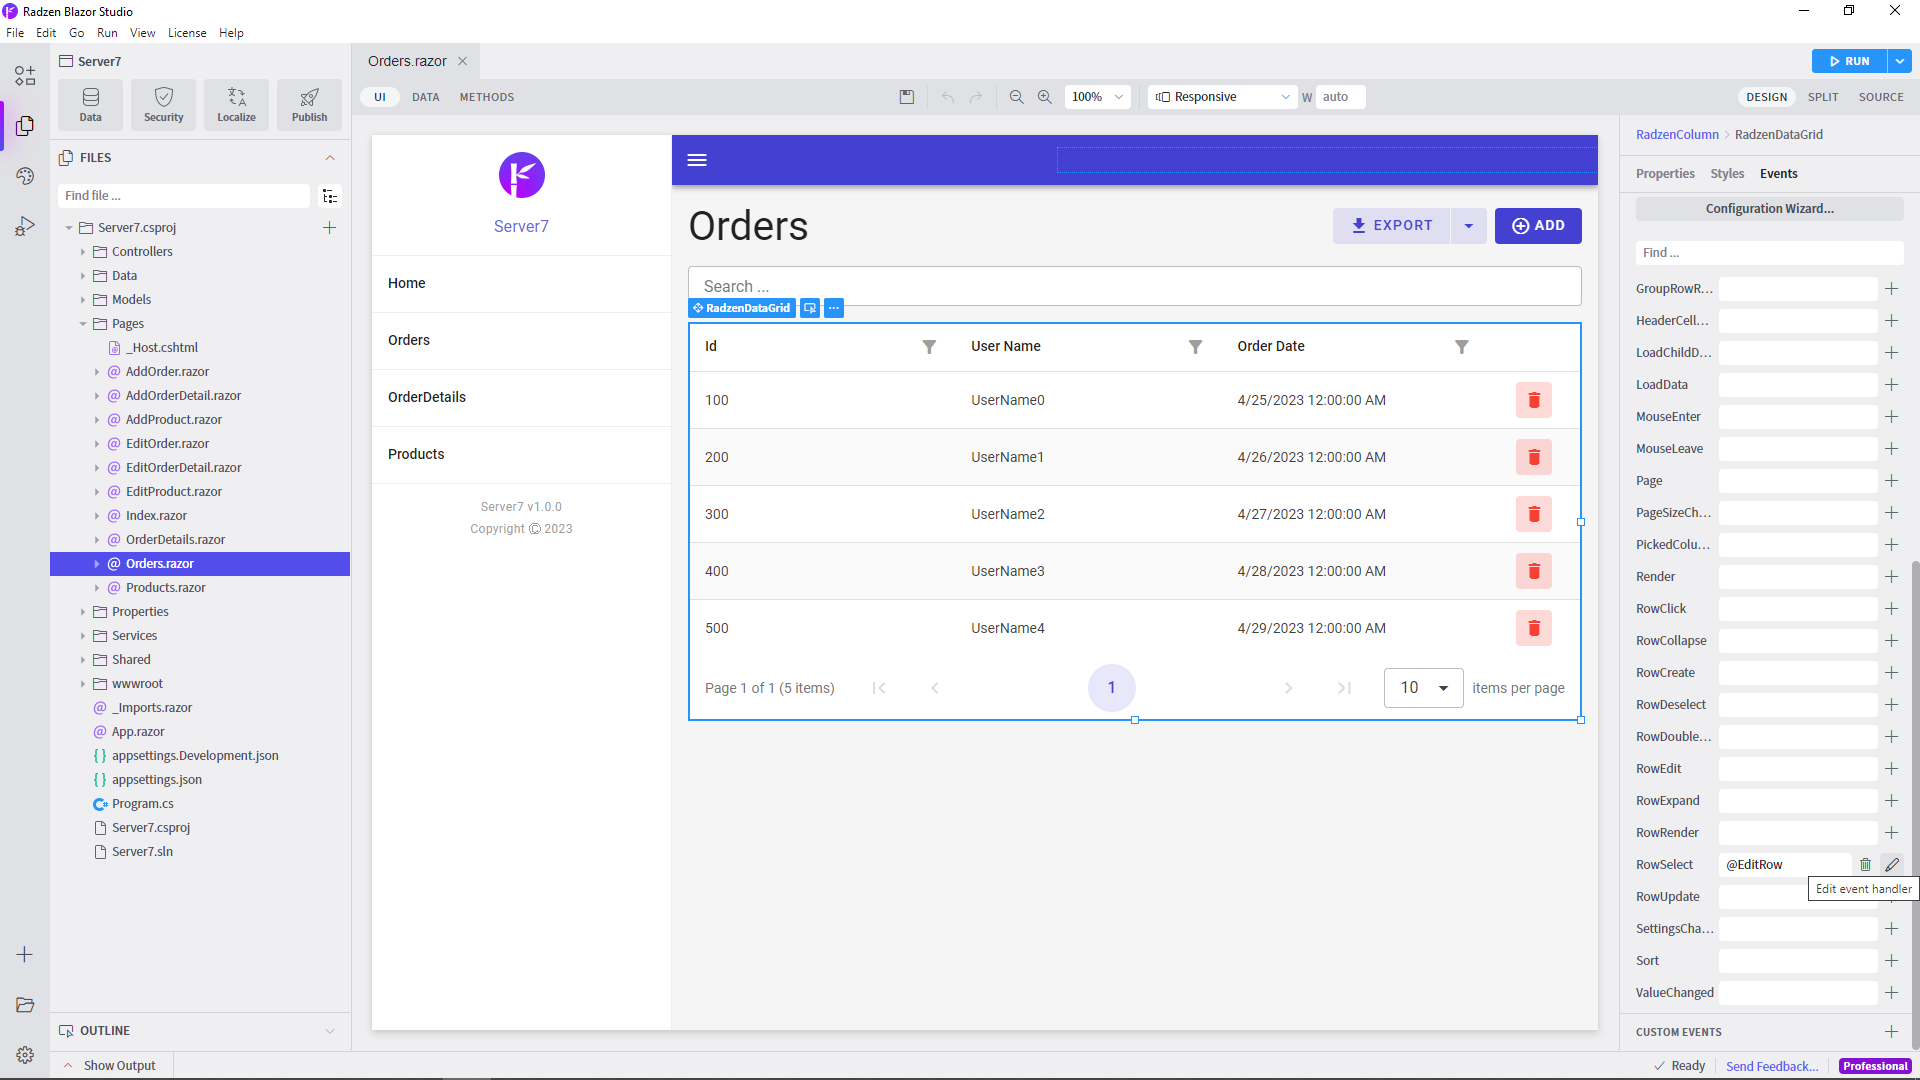Open the Run menu
Screen dimensions: 1920x1080
[107, 33]
